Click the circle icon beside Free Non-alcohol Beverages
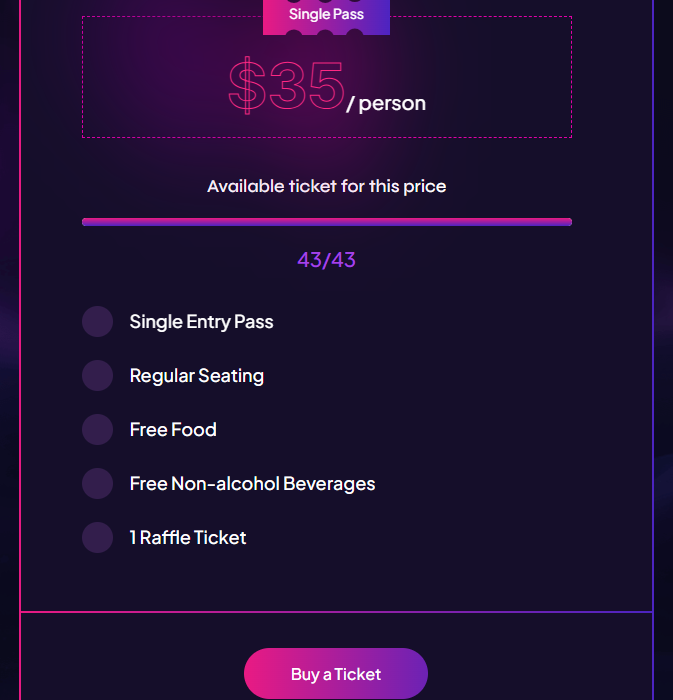Image resolution: width=673 pixels, height=700 pixels. 97,484
